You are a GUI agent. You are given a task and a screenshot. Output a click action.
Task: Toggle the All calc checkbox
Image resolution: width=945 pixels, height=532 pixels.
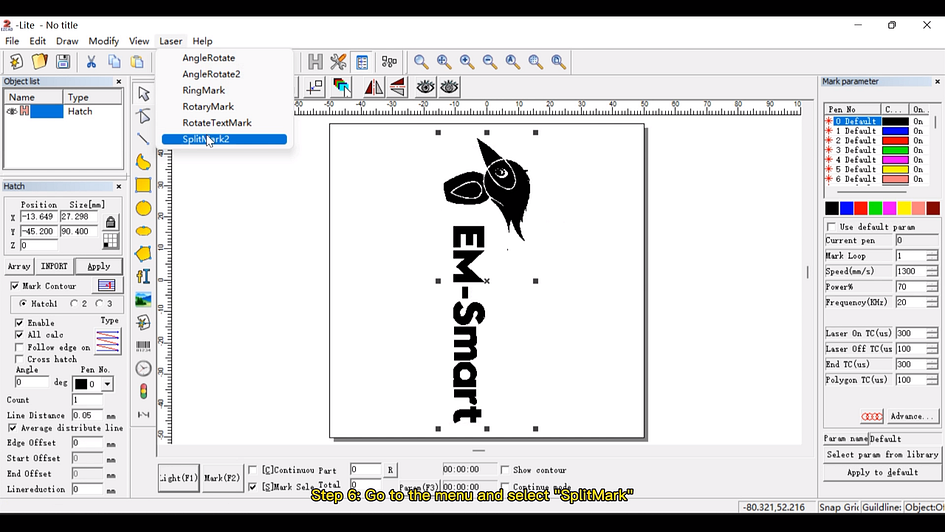pyautogui.click(x=19, y=335)
